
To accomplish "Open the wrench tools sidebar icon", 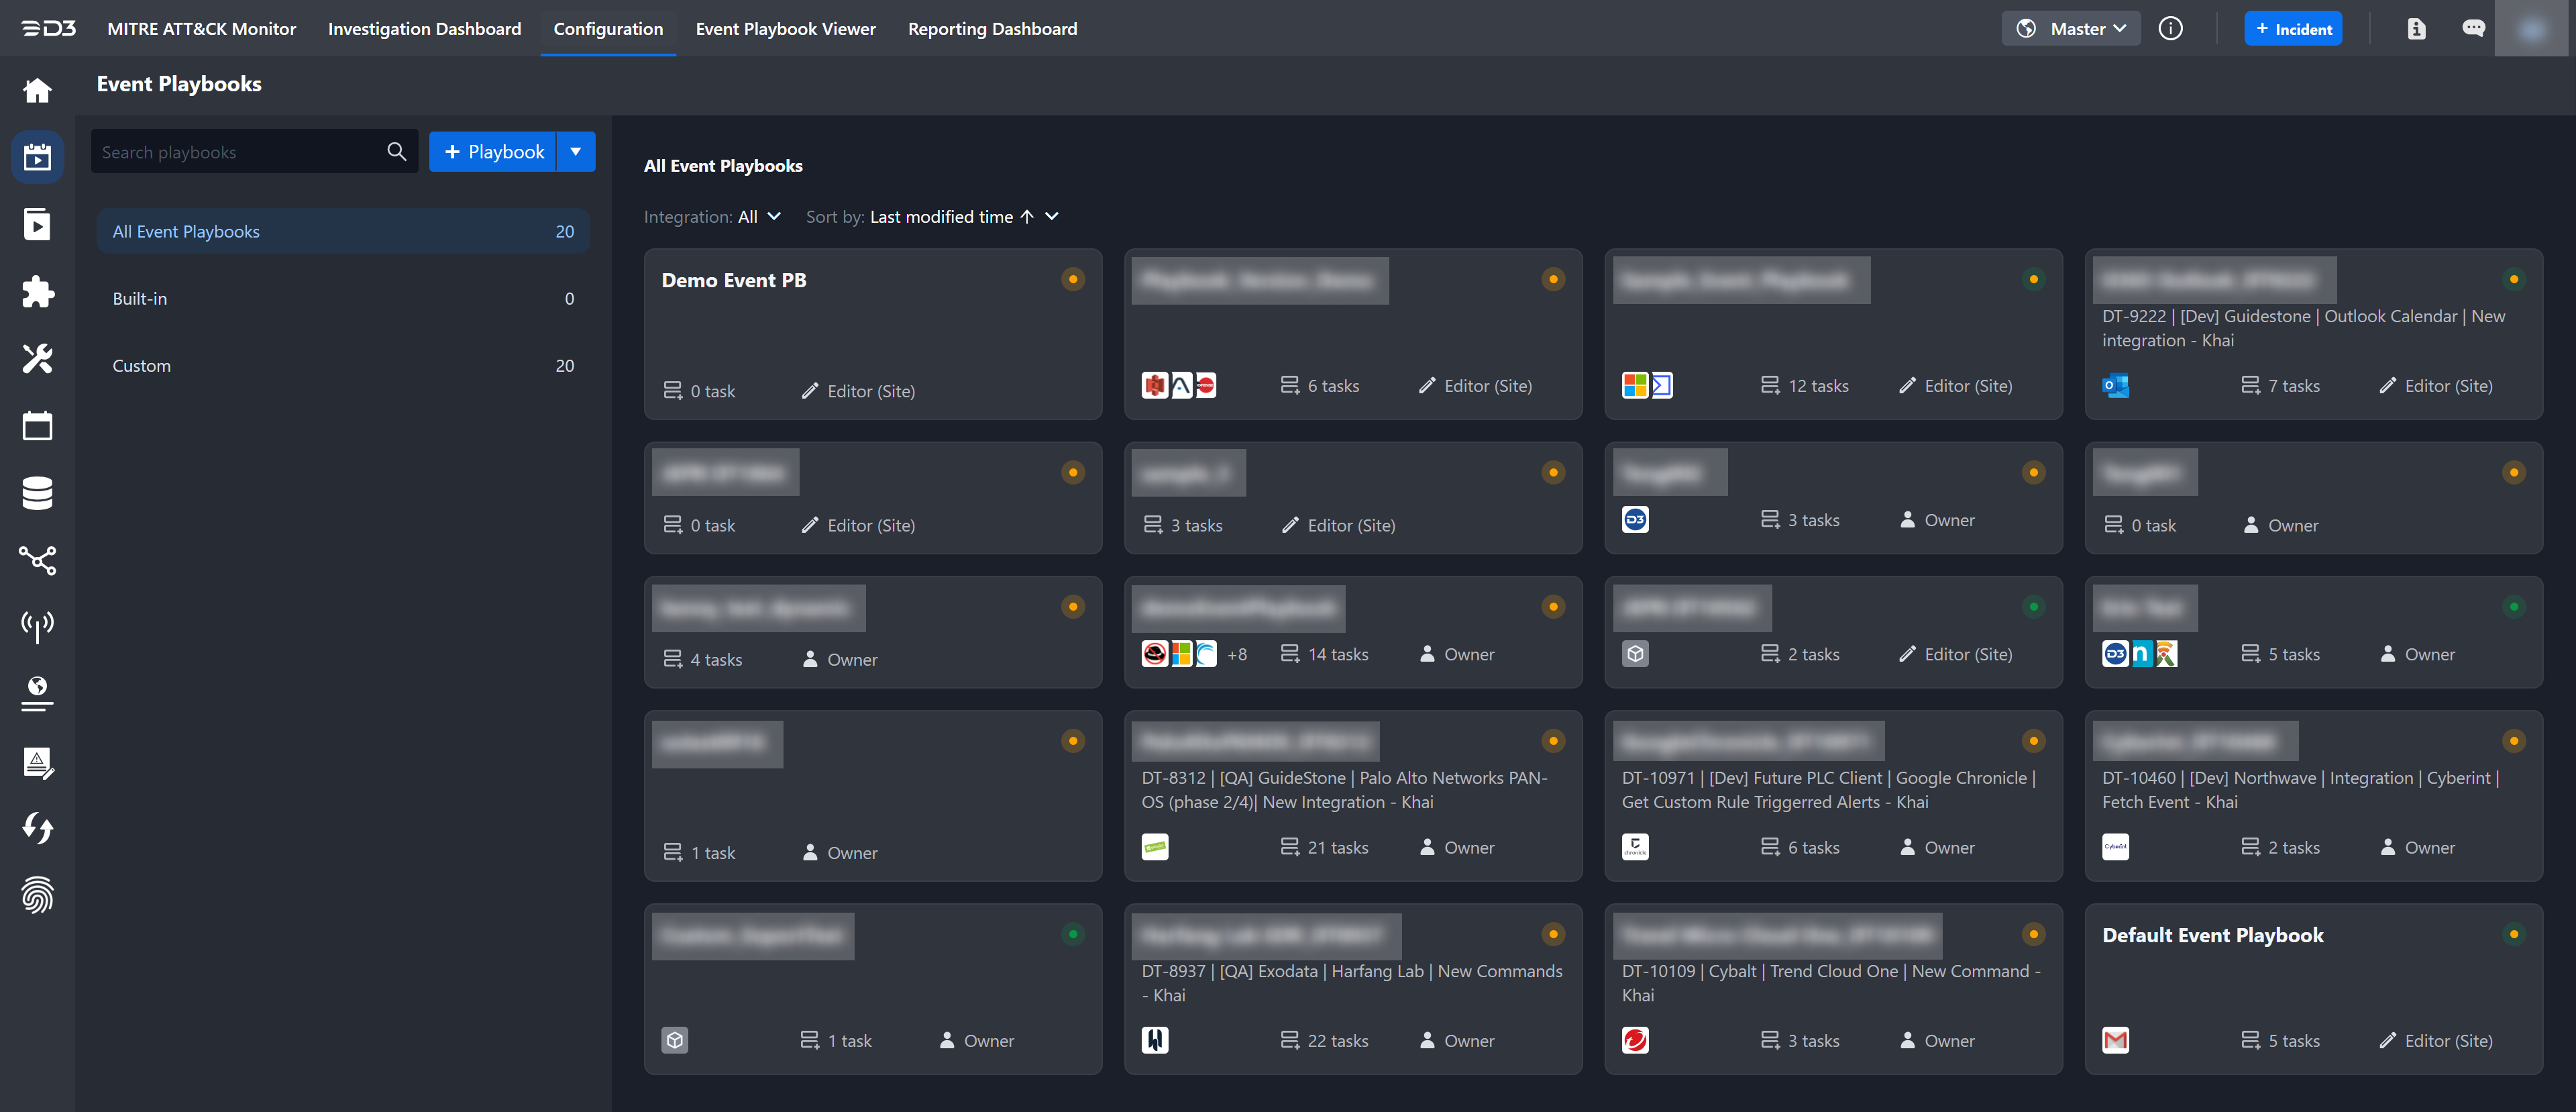I will pos(37,359).
